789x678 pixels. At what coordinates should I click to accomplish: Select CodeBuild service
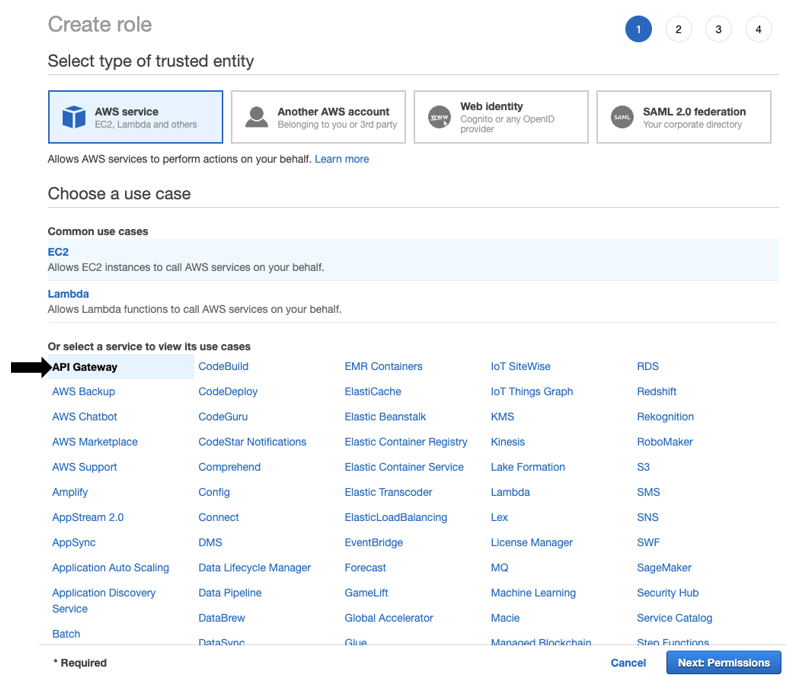(223, 366)
